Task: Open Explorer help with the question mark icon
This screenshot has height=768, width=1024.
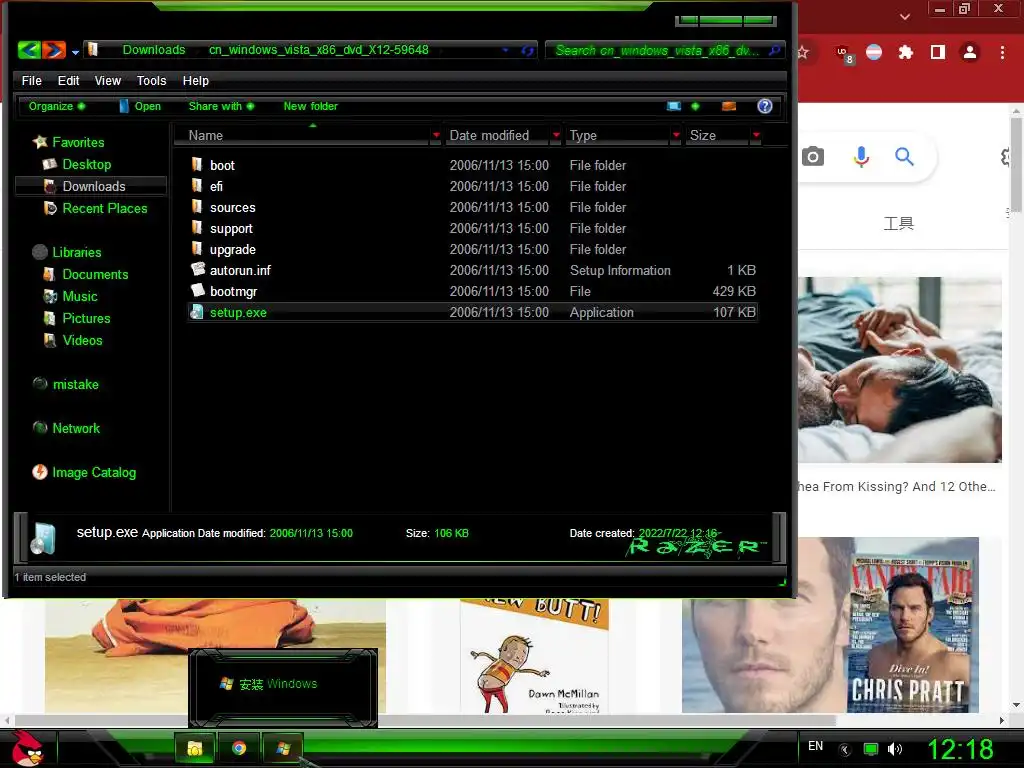Action: coord(765,106)
